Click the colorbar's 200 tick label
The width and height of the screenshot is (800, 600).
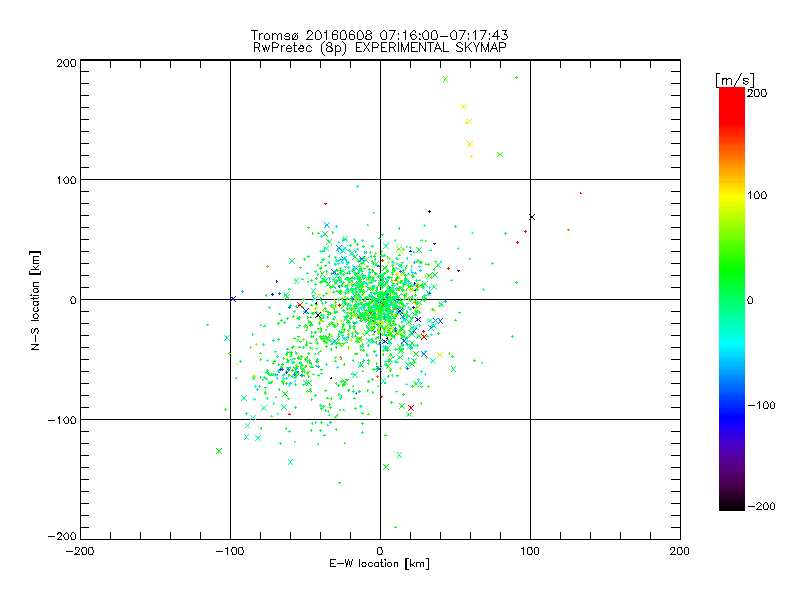click(757, 93)
